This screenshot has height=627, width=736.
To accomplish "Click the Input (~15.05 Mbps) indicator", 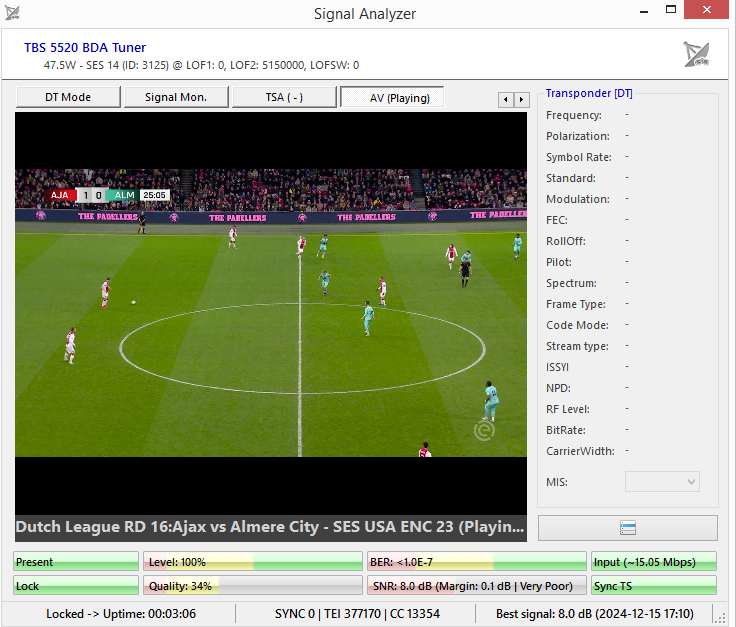I will (654, 561).
